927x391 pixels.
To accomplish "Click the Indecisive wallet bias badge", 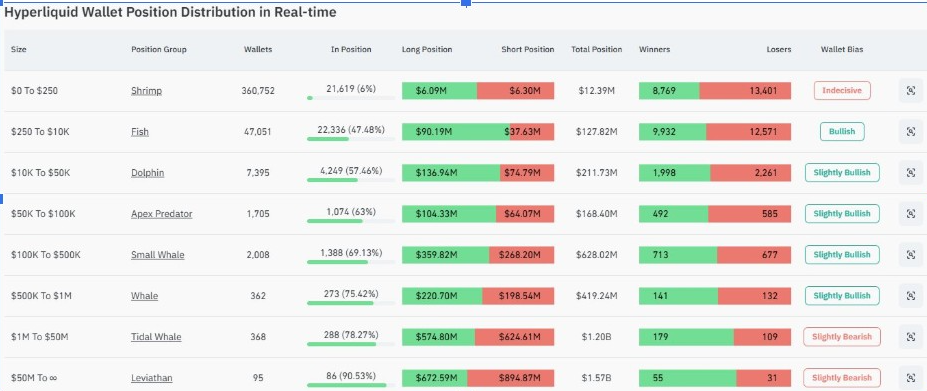I will (x=842, y=91).
